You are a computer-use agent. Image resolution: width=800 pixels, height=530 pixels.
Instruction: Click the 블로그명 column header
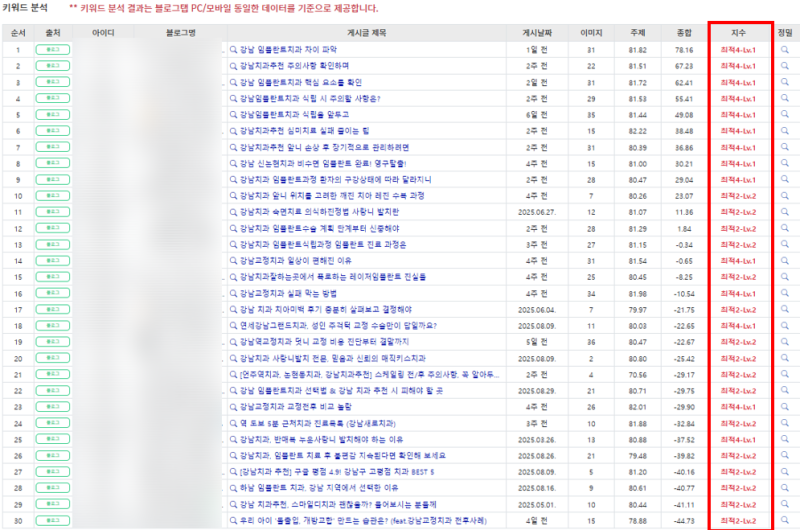tap(181, 33)
